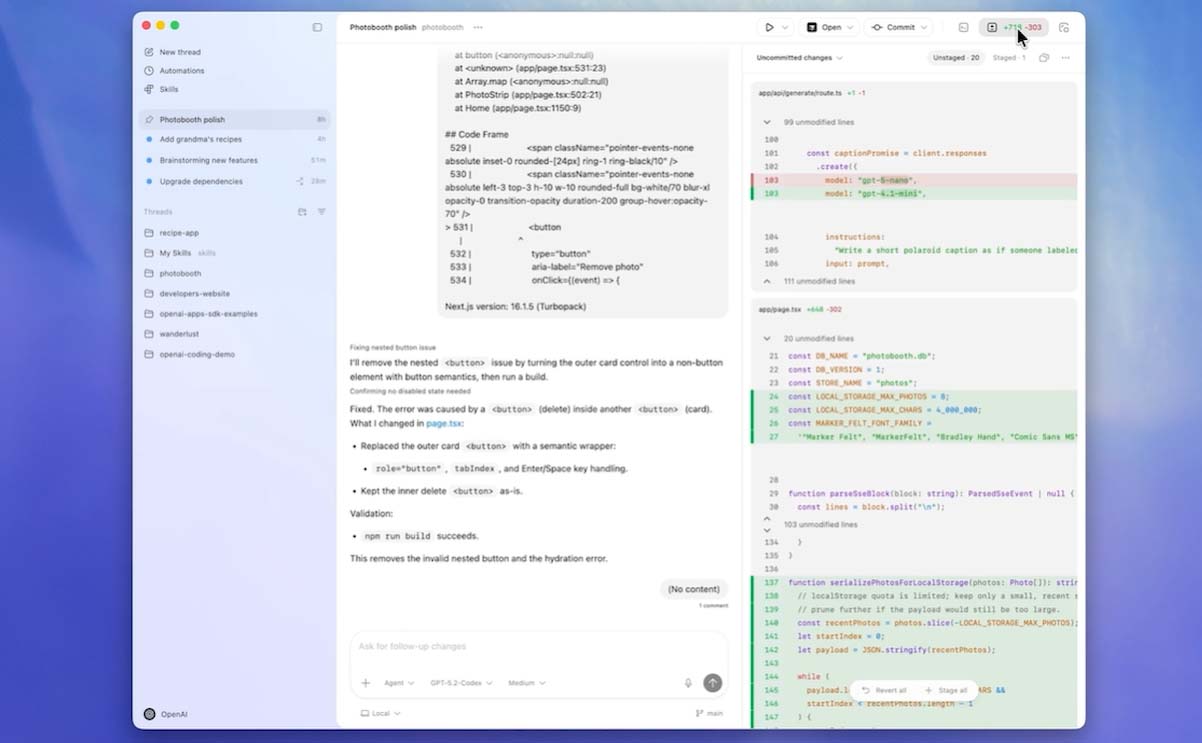Image resolution: width=1202 pixels, height=743 pixels.
Task: Click the Stage all button
Action: tap(945, 690)
